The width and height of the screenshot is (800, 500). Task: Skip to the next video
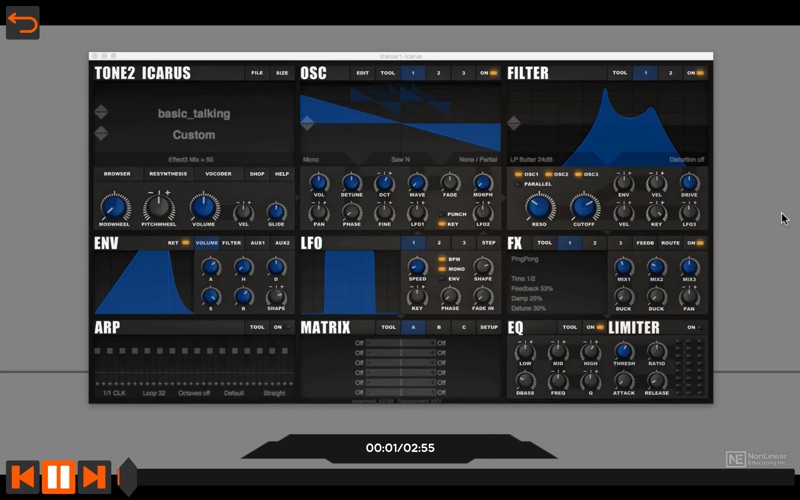(94, 477)
